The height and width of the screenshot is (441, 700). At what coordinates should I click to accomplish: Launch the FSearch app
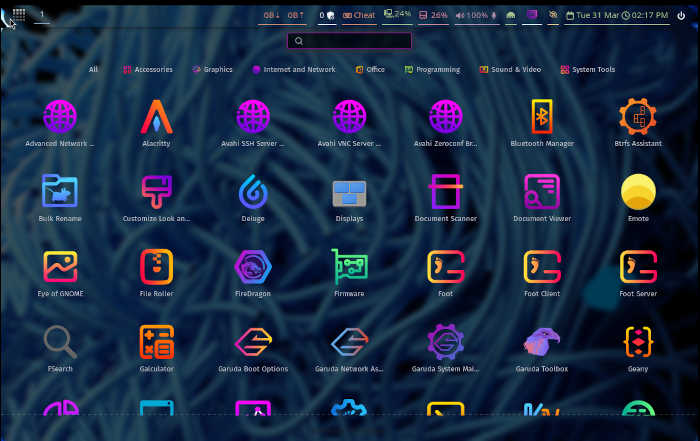click(x=60, y=343)
